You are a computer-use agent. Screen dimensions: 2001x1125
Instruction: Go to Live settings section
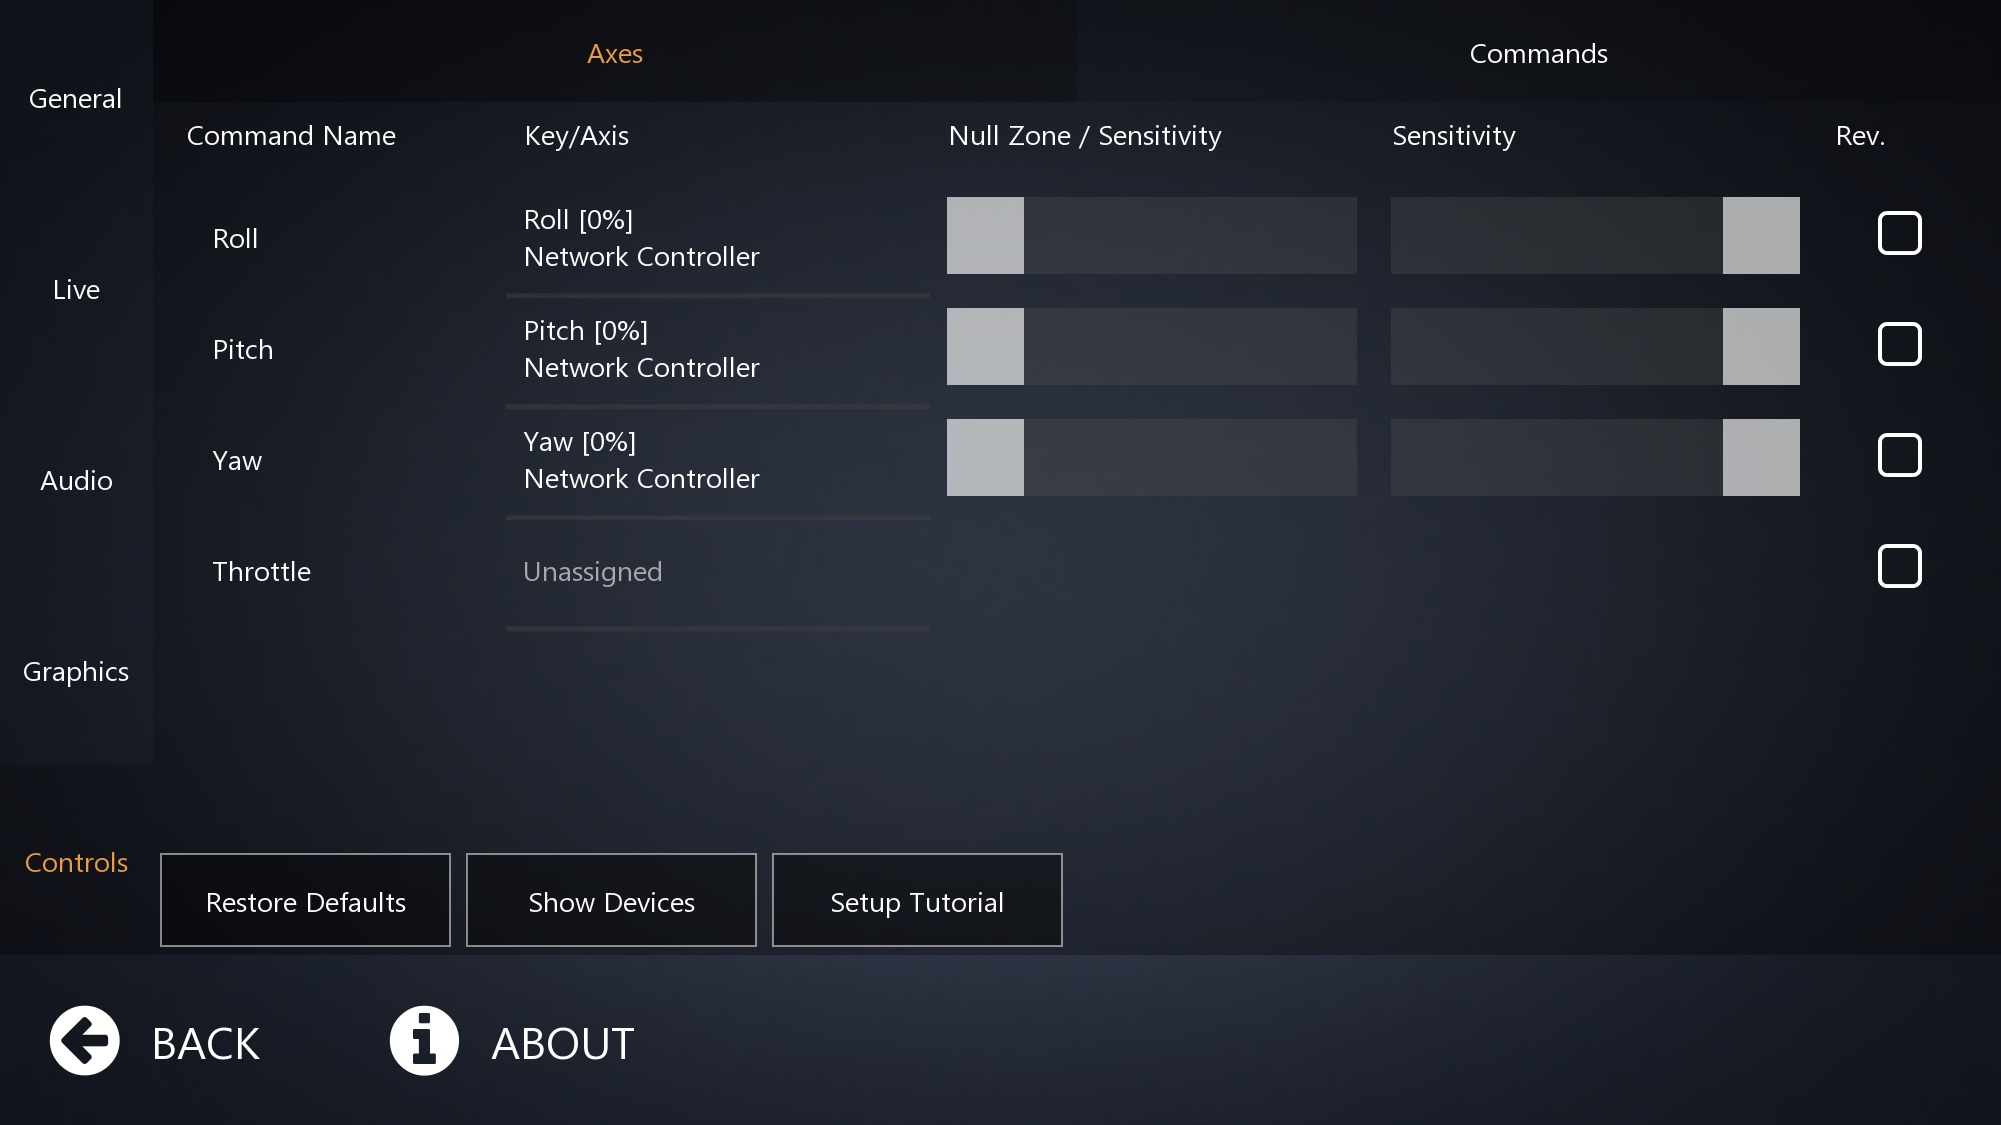pos(76,289)
